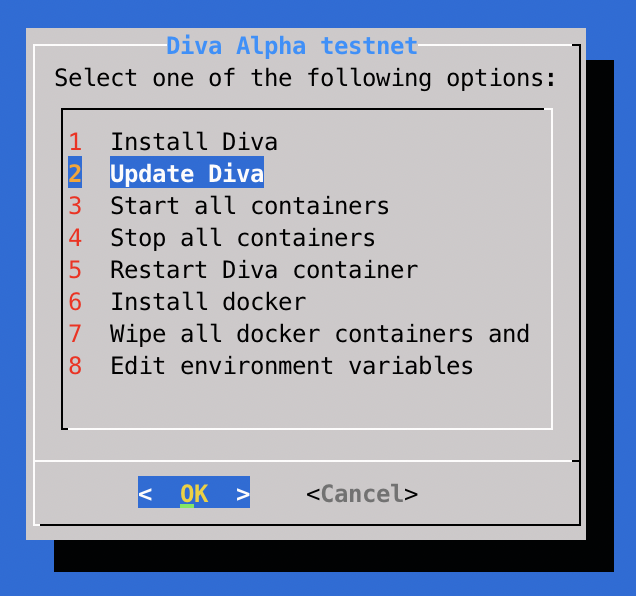The height and width of the screenshot is (596, 636).
Task: Pick the Stop all containers entry
Action: 242,238
